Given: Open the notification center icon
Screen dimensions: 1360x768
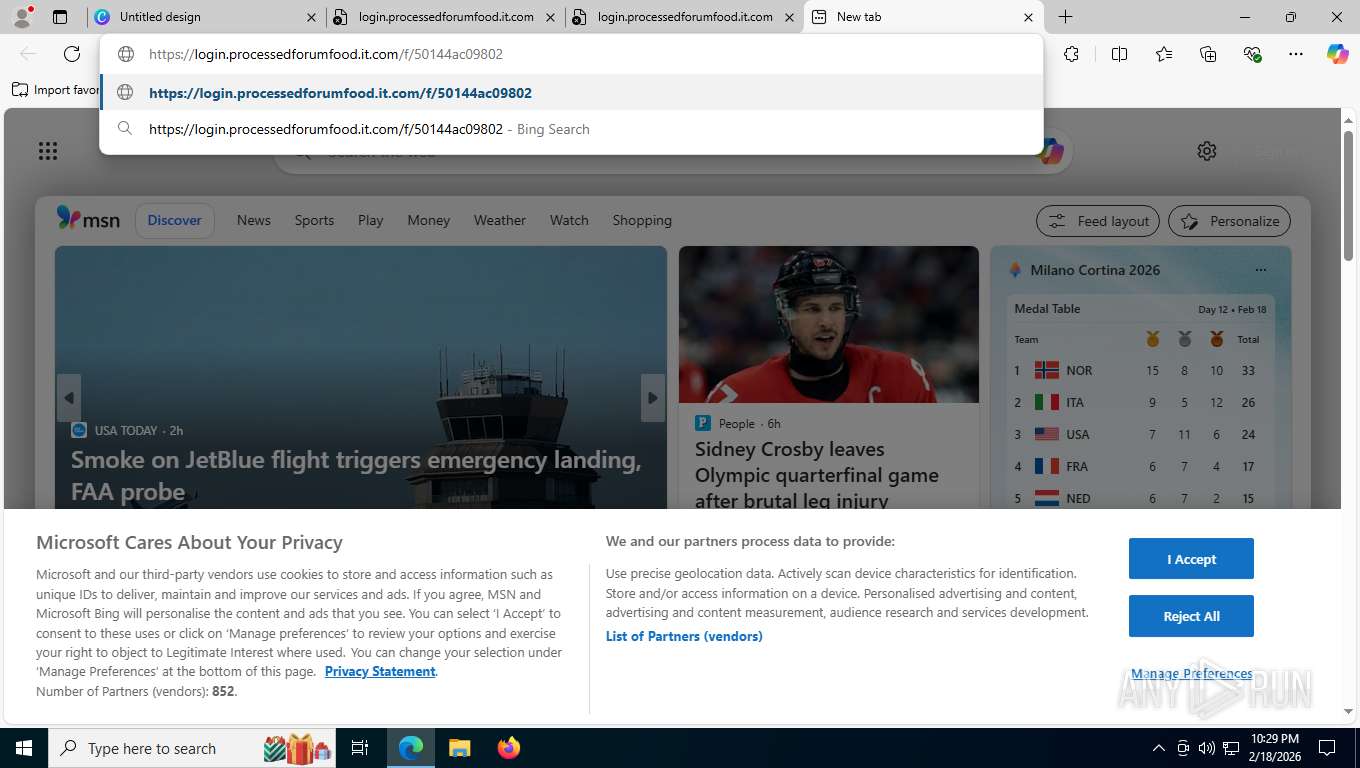Looking at the screenshot, I should tap(1327, 748).
